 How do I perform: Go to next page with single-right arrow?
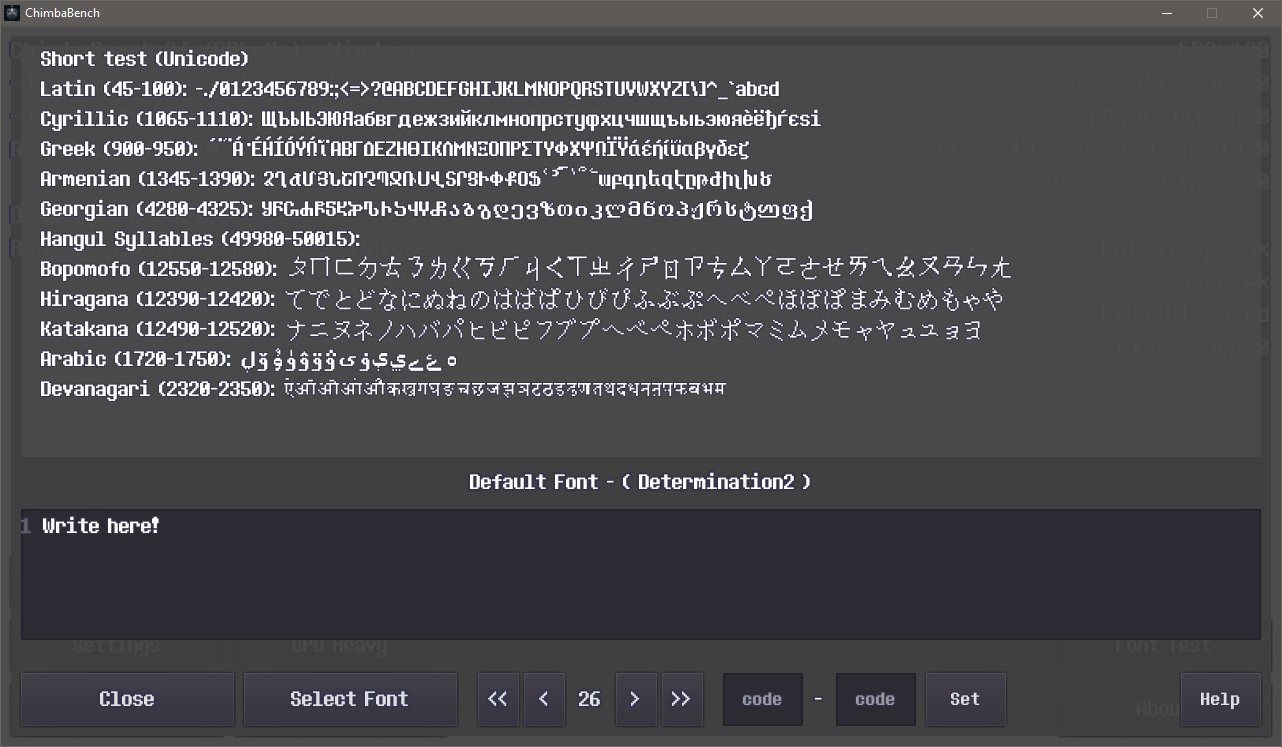(635, 699)
